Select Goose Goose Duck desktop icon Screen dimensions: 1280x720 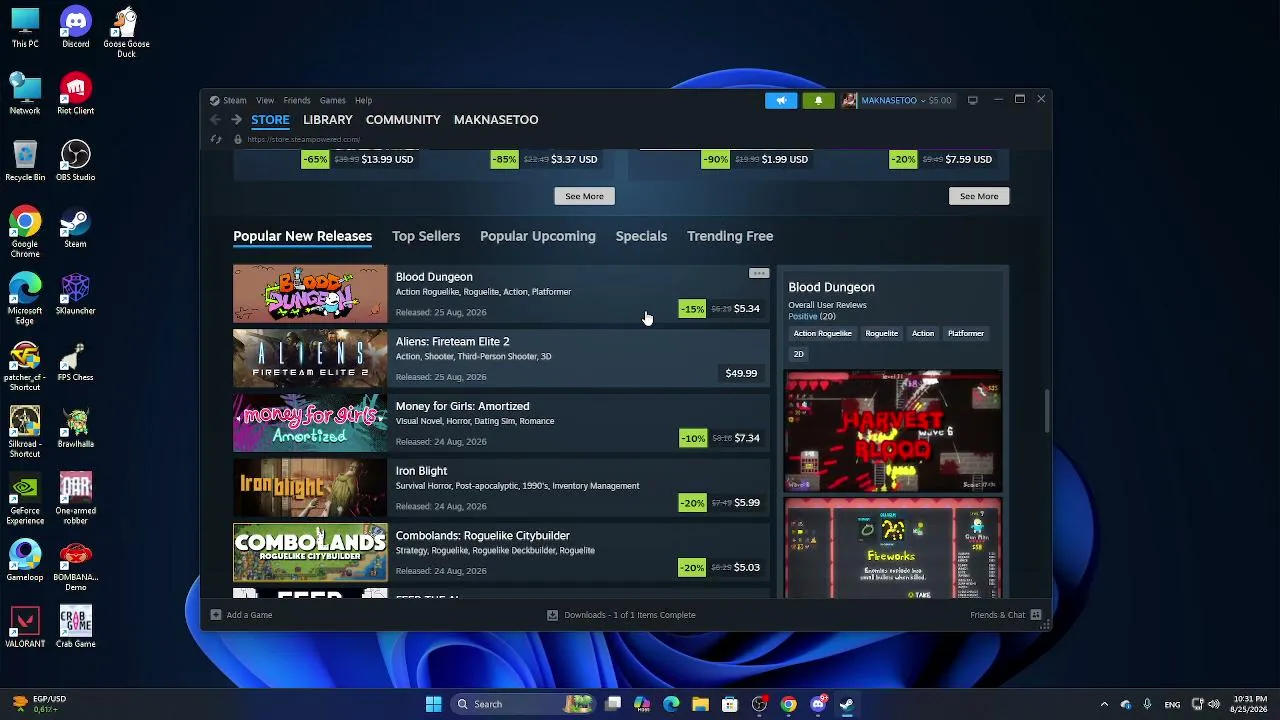pos(126,32)
